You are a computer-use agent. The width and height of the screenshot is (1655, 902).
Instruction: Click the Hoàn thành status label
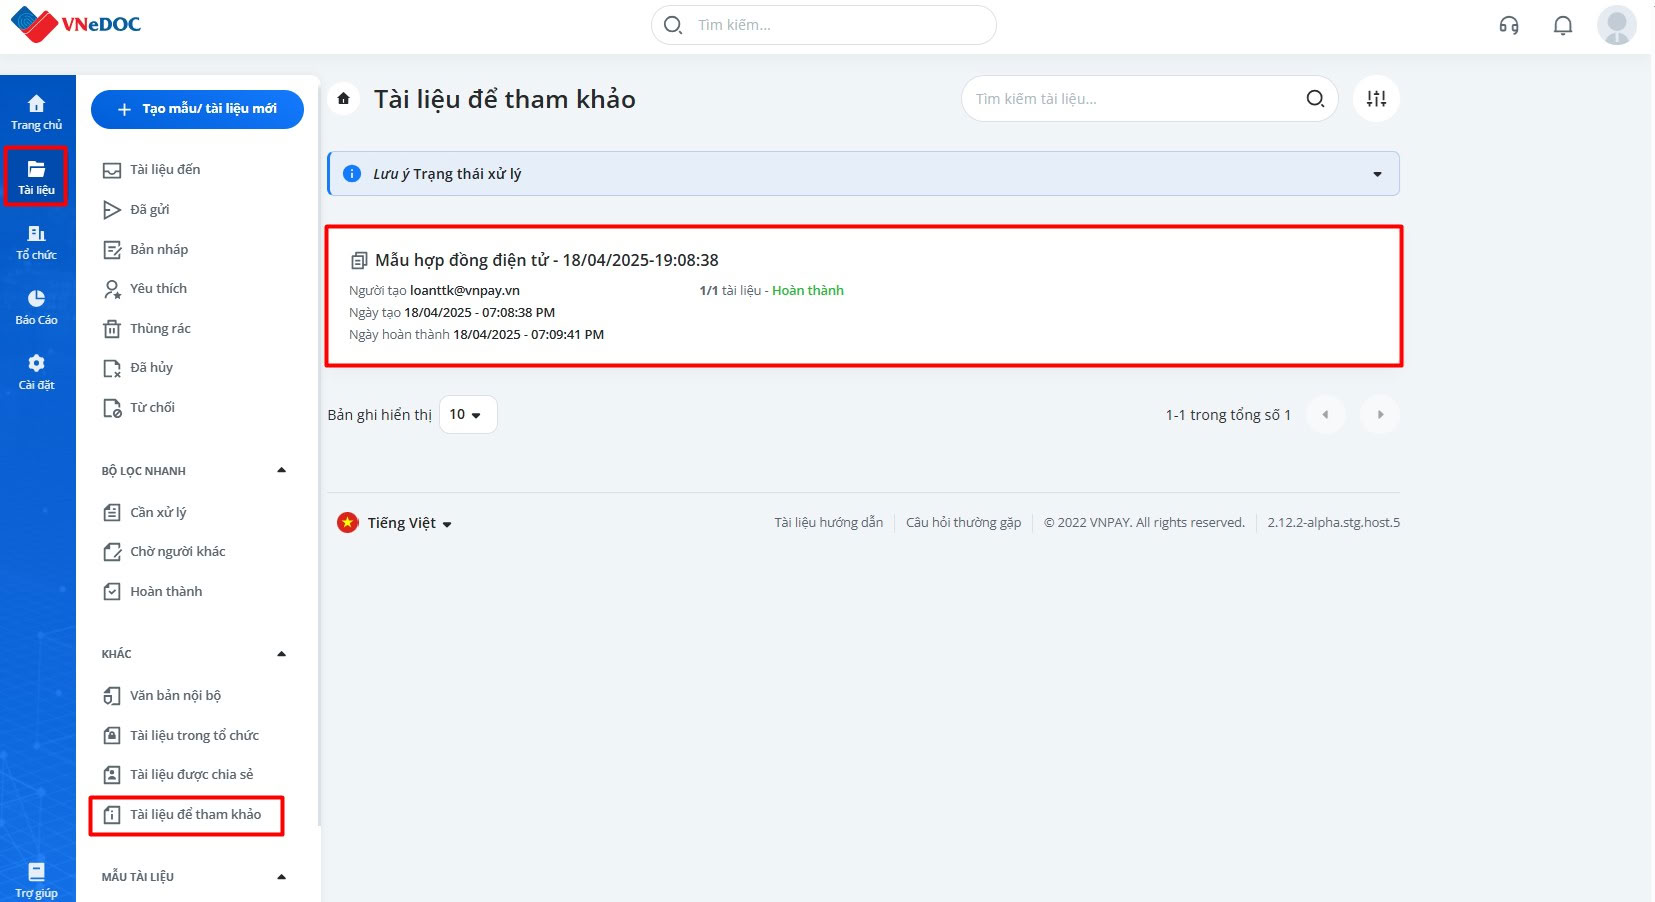tap(808, 291)
